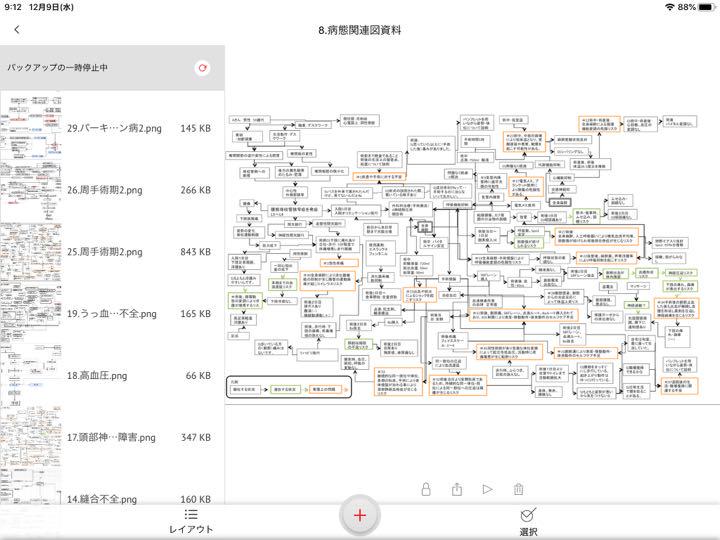
Task: Tap the battery icon in status bar
Action: click(x=707, y=7)
